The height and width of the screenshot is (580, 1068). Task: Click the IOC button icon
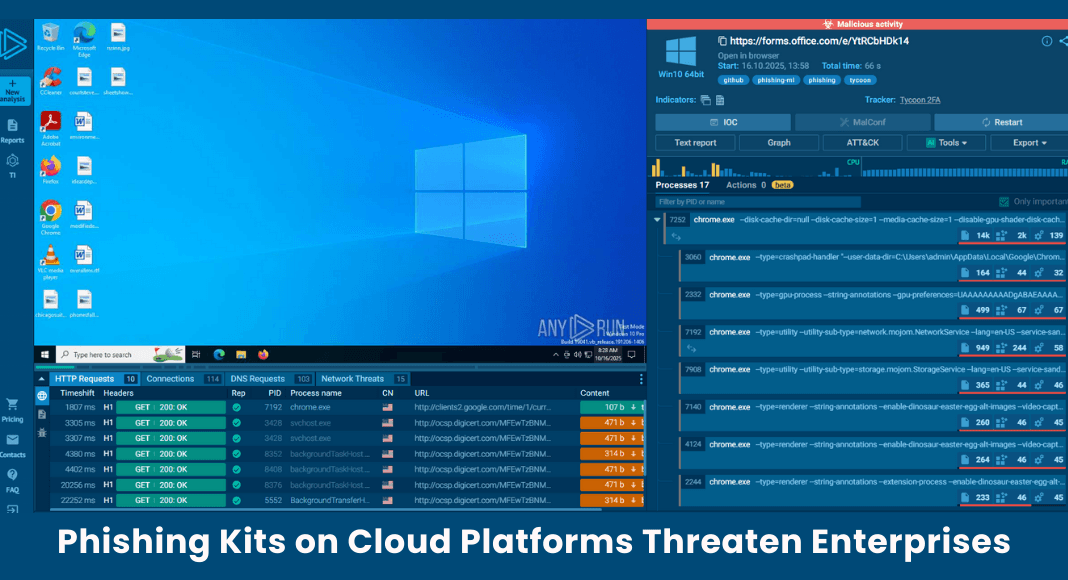[x=713, y=122]
